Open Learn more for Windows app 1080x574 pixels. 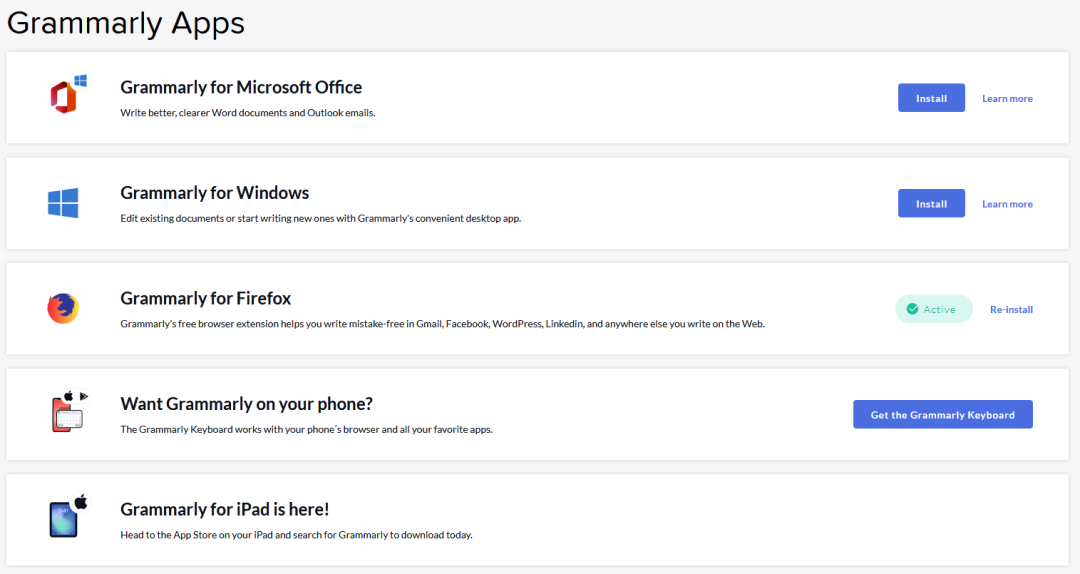pos(1007,204)
